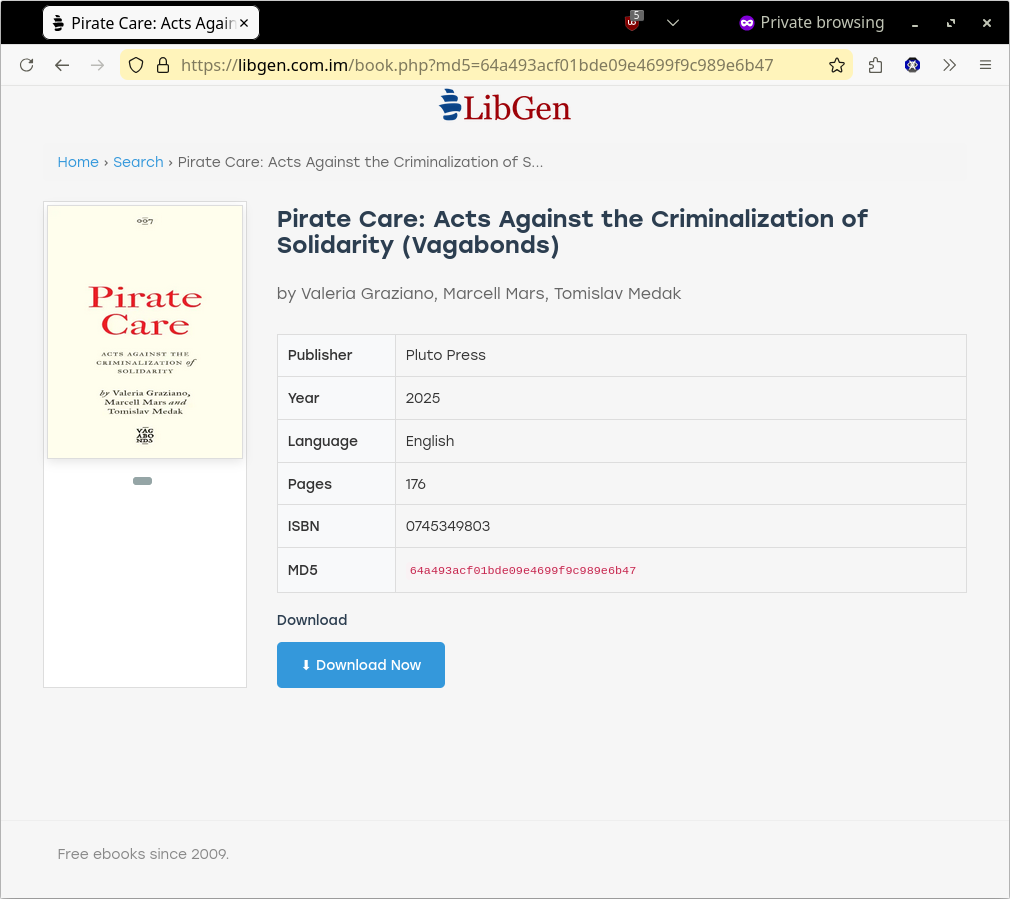Click the Home breadcrumb link
The height and width of the screenshot is (899, 1010).
[x=78, y=162]
